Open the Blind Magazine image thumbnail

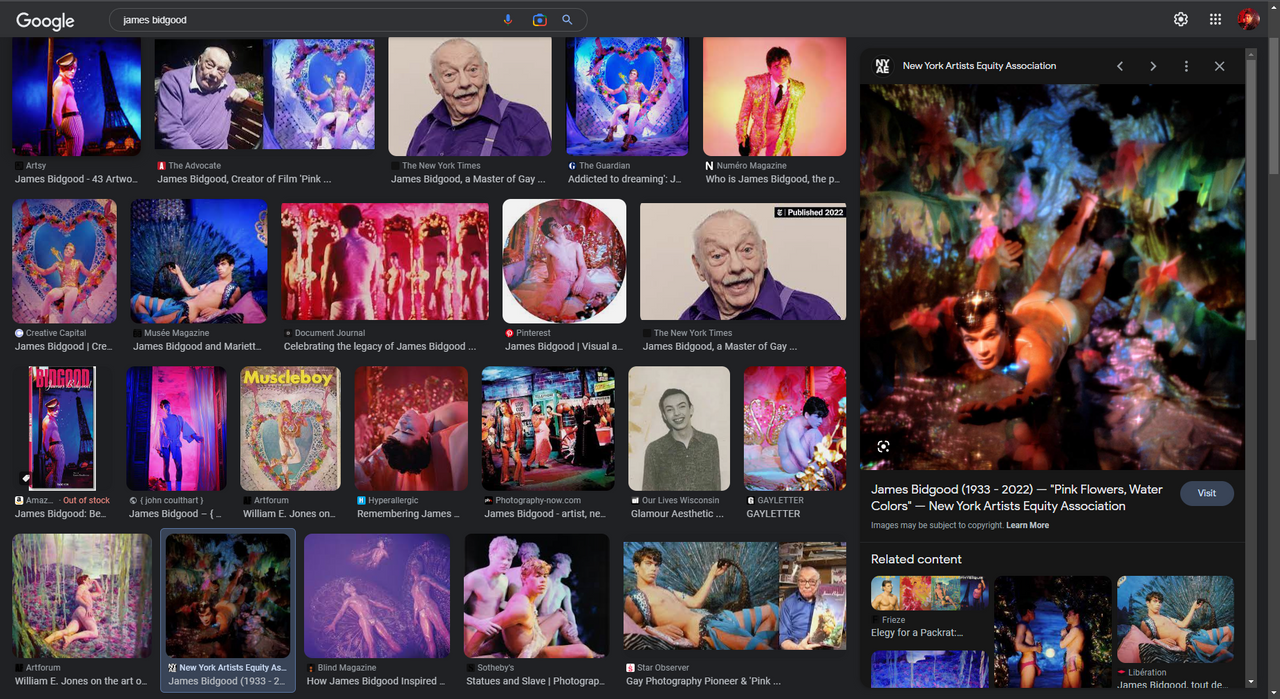pyautogui.click(x=377, y=595)
